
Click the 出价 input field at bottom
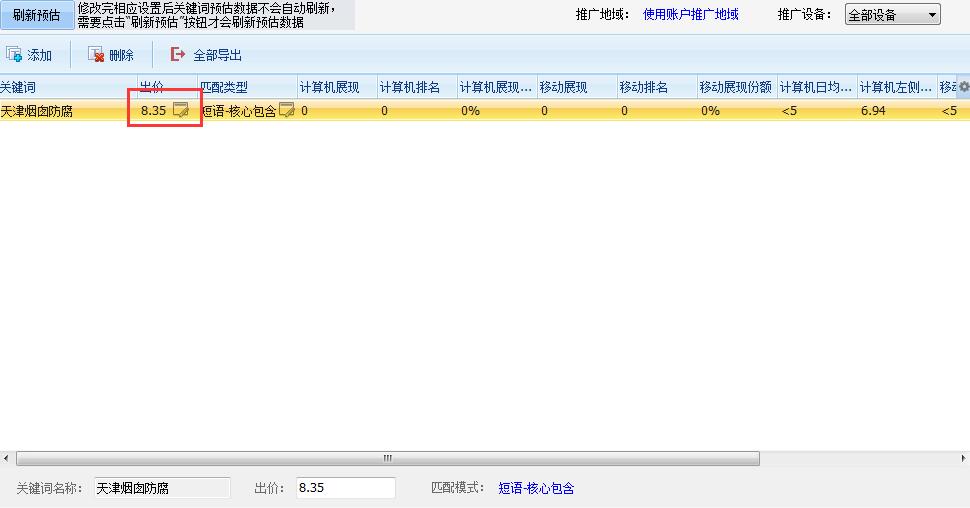344,488
